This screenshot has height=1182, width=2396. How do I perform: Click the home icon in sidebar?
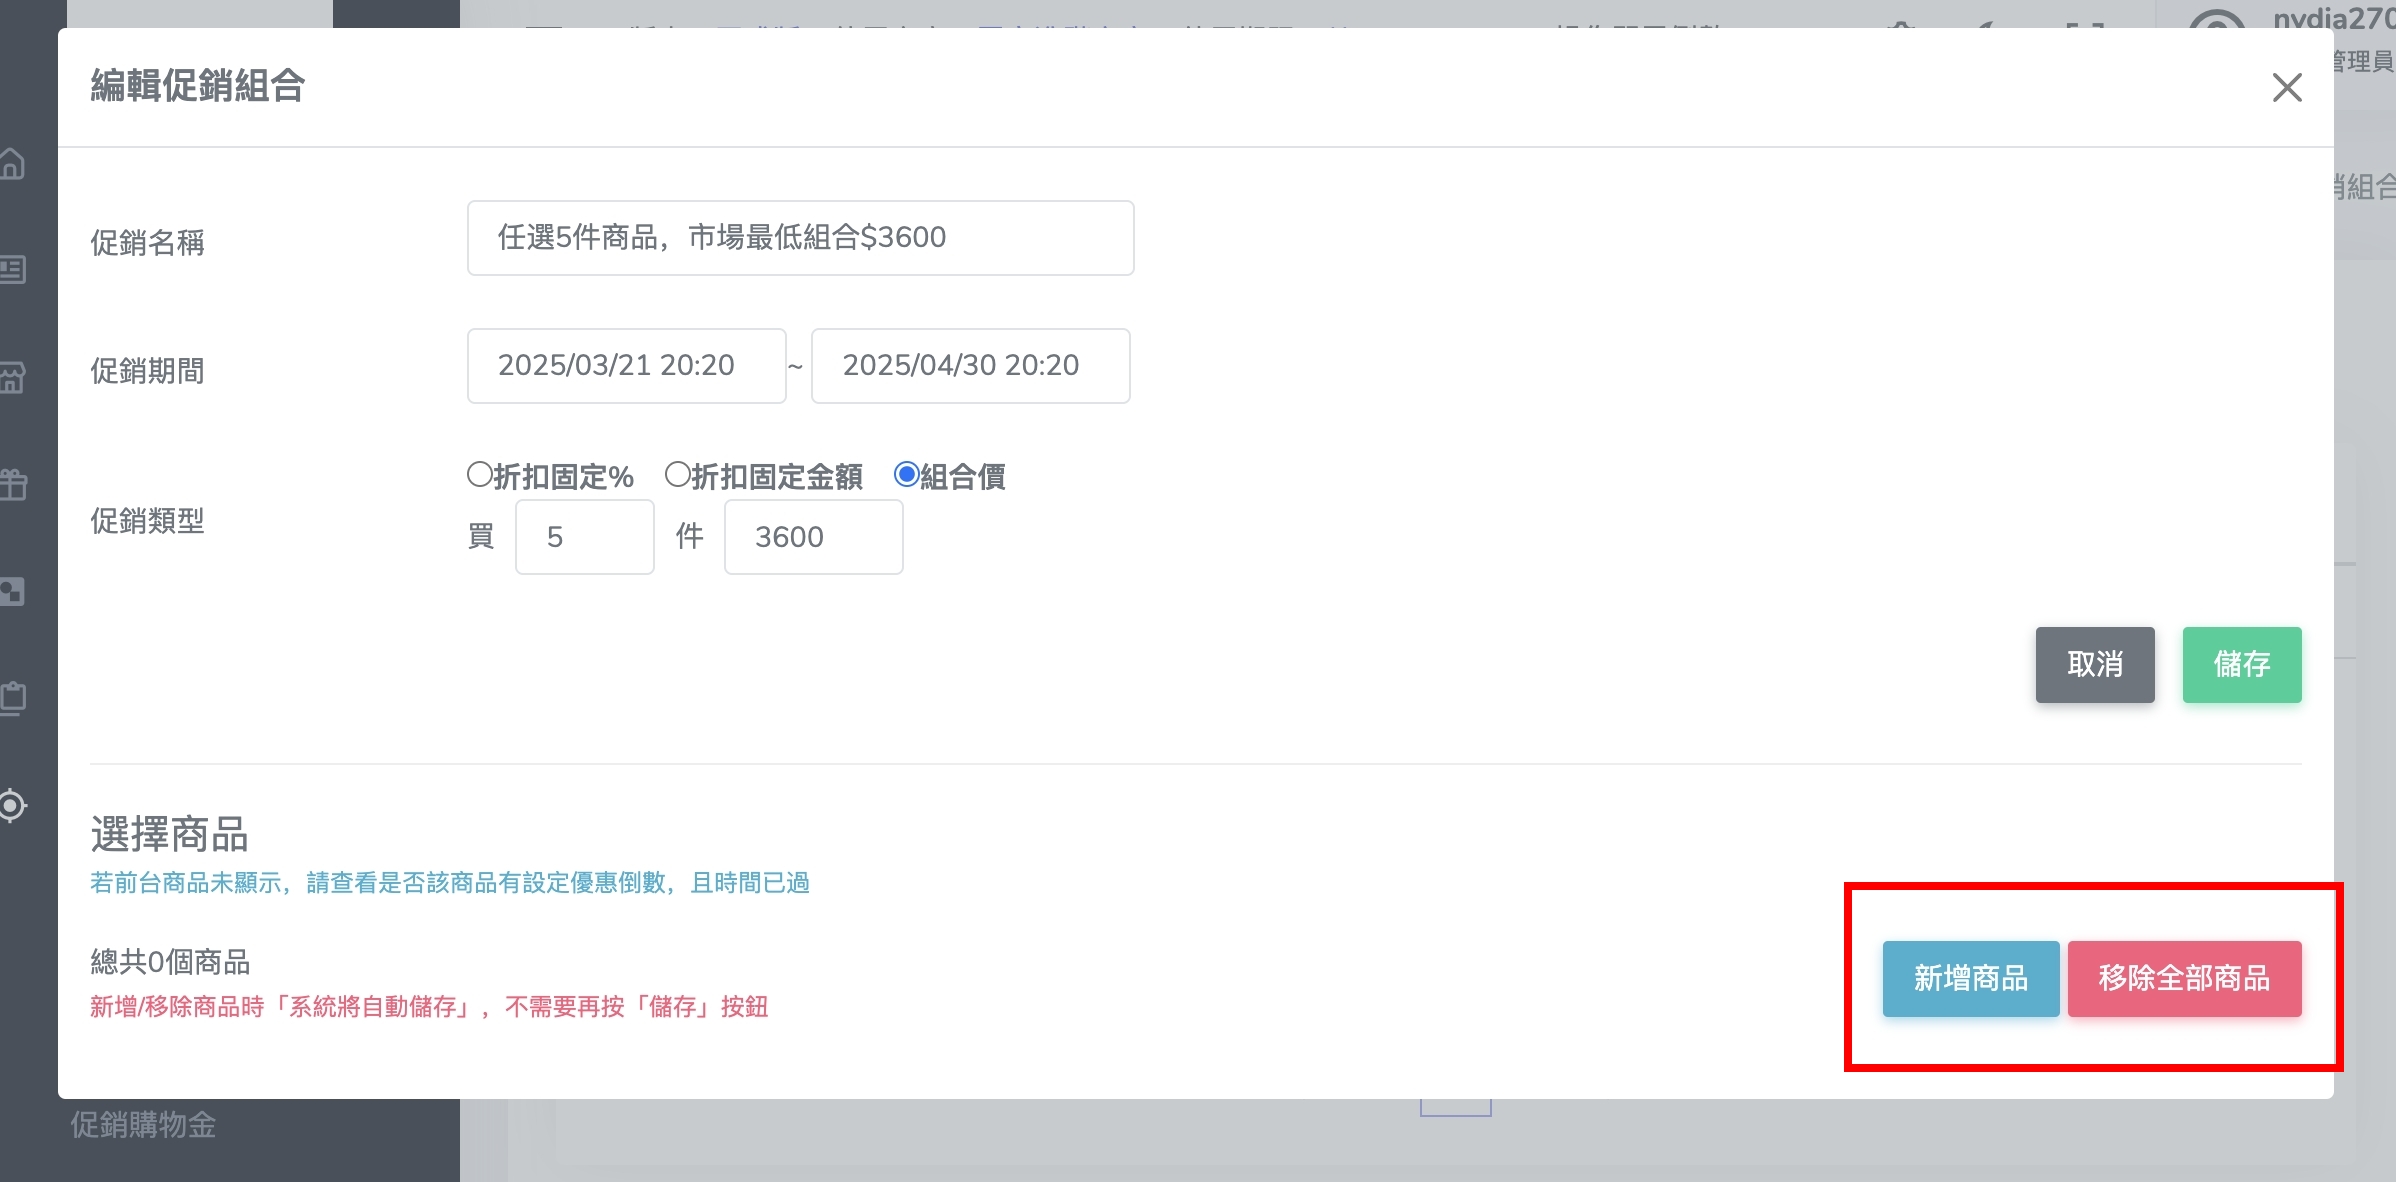pos(12,163)
